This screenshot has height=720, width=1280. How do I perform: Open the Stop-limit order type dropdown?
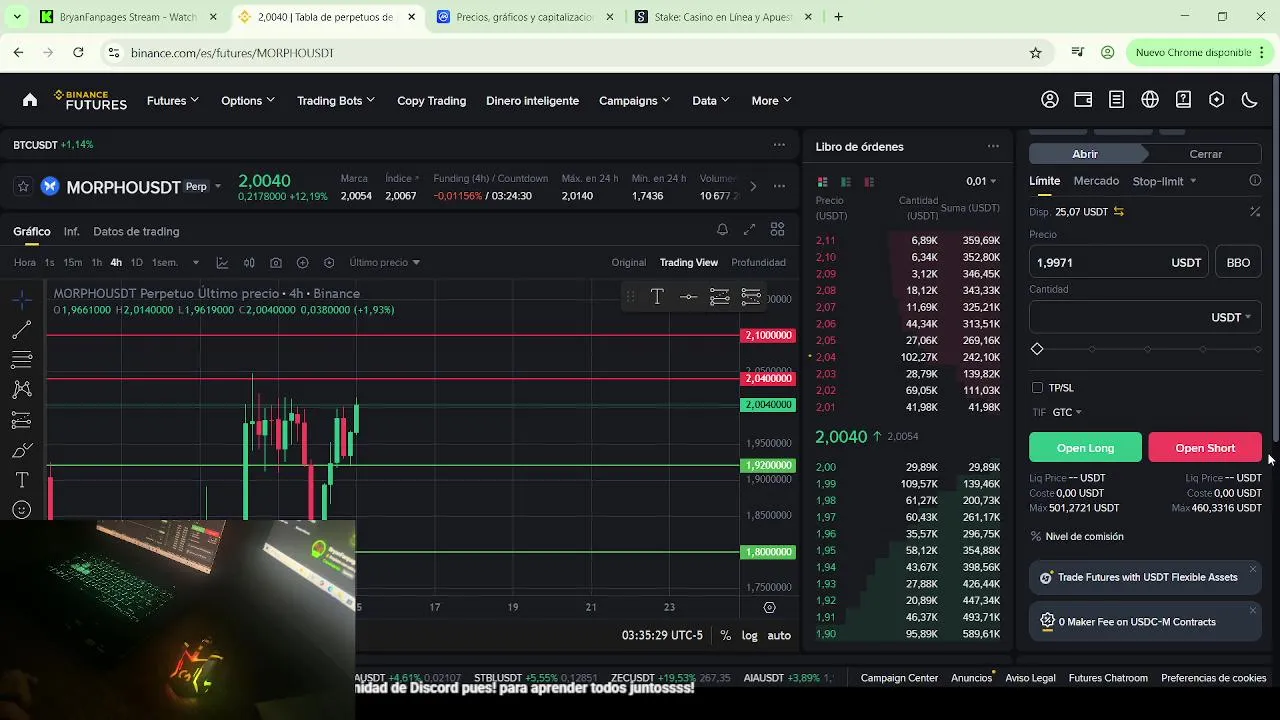pos(1165,181)
